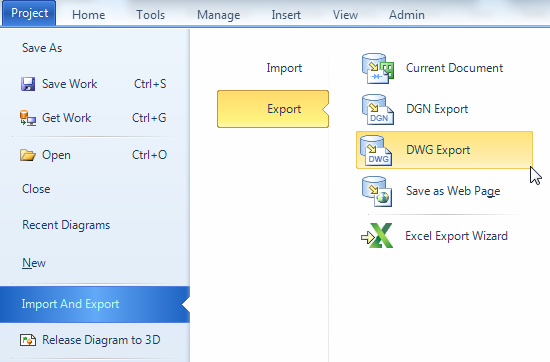Select the View tab
550x362 pixels.
point(345,15)
